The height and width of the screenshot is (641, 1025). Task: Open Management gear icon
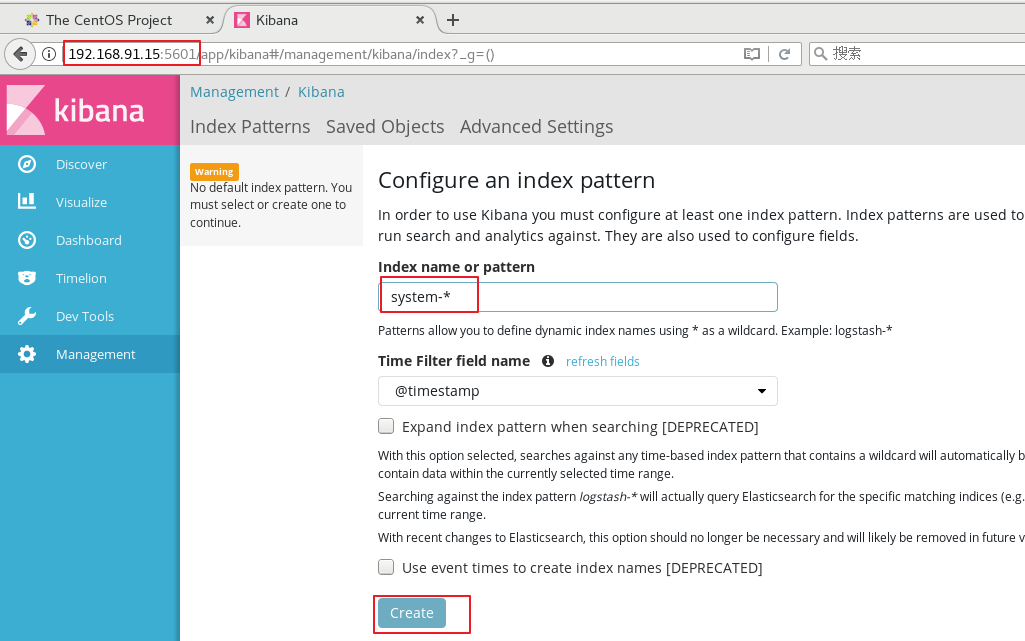(x=27, y=354)
